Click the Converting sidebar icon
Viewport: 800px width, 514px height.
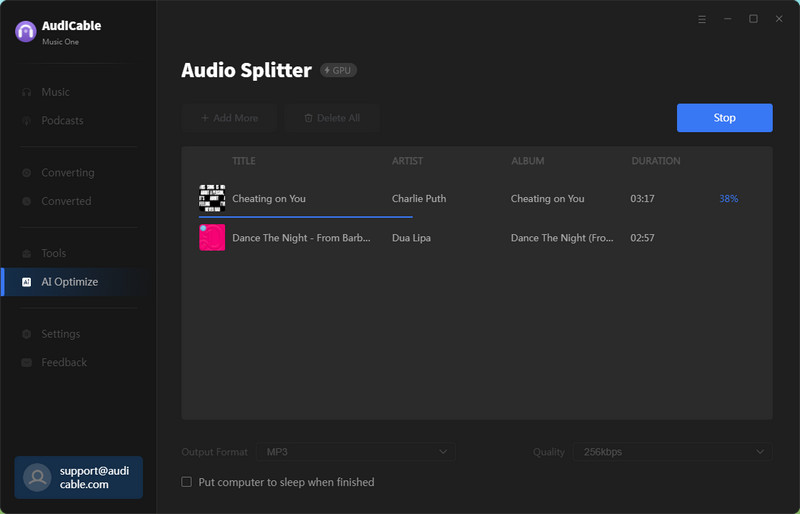click(x=27, y=173)
